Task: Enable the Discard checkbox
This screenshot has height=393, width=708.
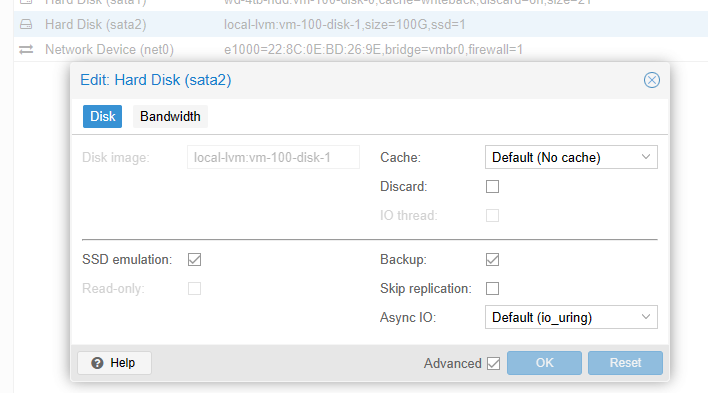Action: pyautogui.click(x=492, y=187)
